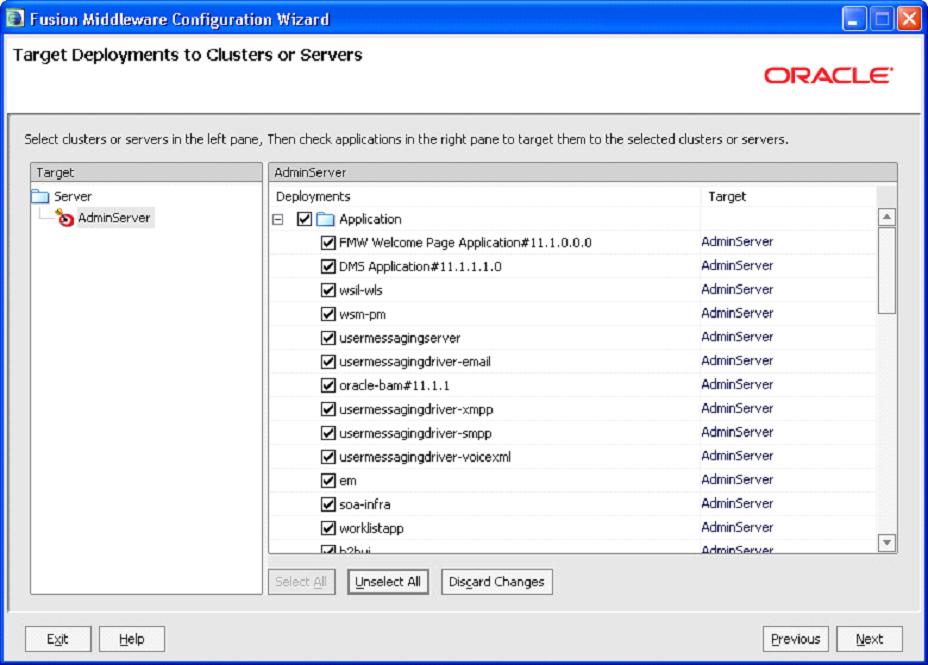
Task: Click DMS Application#11.1.1.1.0 label
Action: [420, 266]
